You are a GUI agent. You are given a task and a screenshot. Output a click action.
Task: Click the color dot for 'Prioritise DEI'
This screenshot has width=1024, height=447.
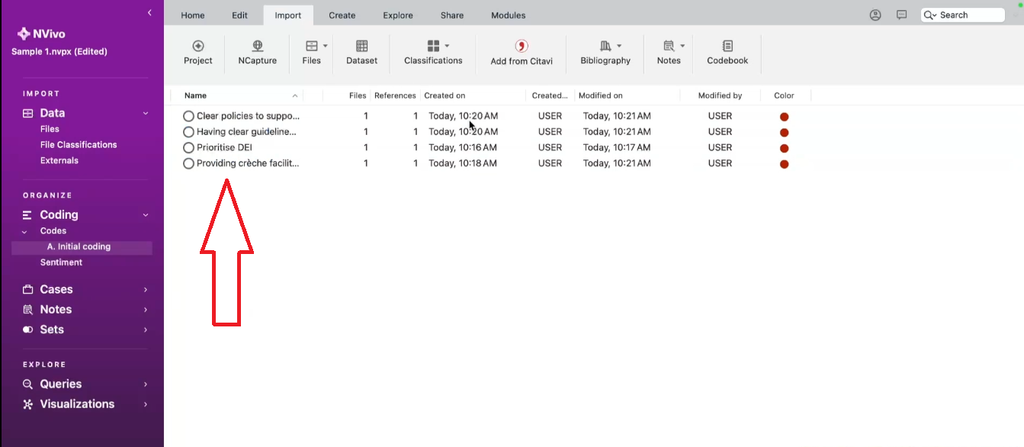click(784, 148)
